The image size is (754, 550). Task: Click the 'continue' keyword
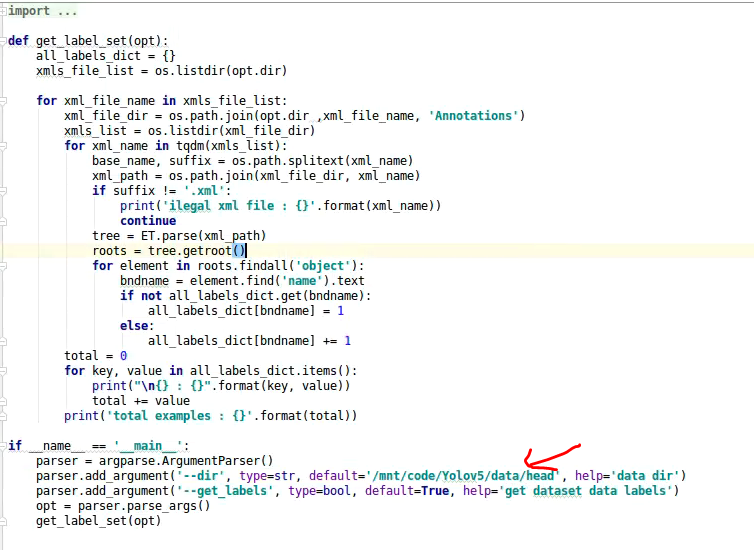click(148, 221)
